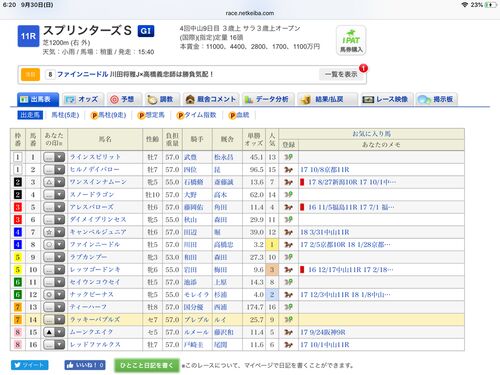Click the ひとこと日記を書く button
The height and width of the screenshot is (375, 500).
tap(147, 365)
